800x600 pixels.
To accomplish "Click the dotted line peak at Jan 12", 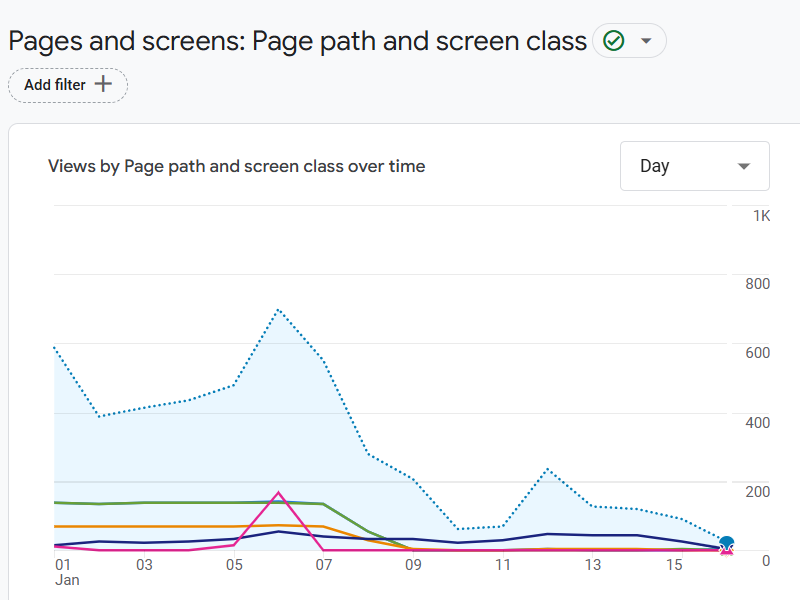I will (548, 468).
